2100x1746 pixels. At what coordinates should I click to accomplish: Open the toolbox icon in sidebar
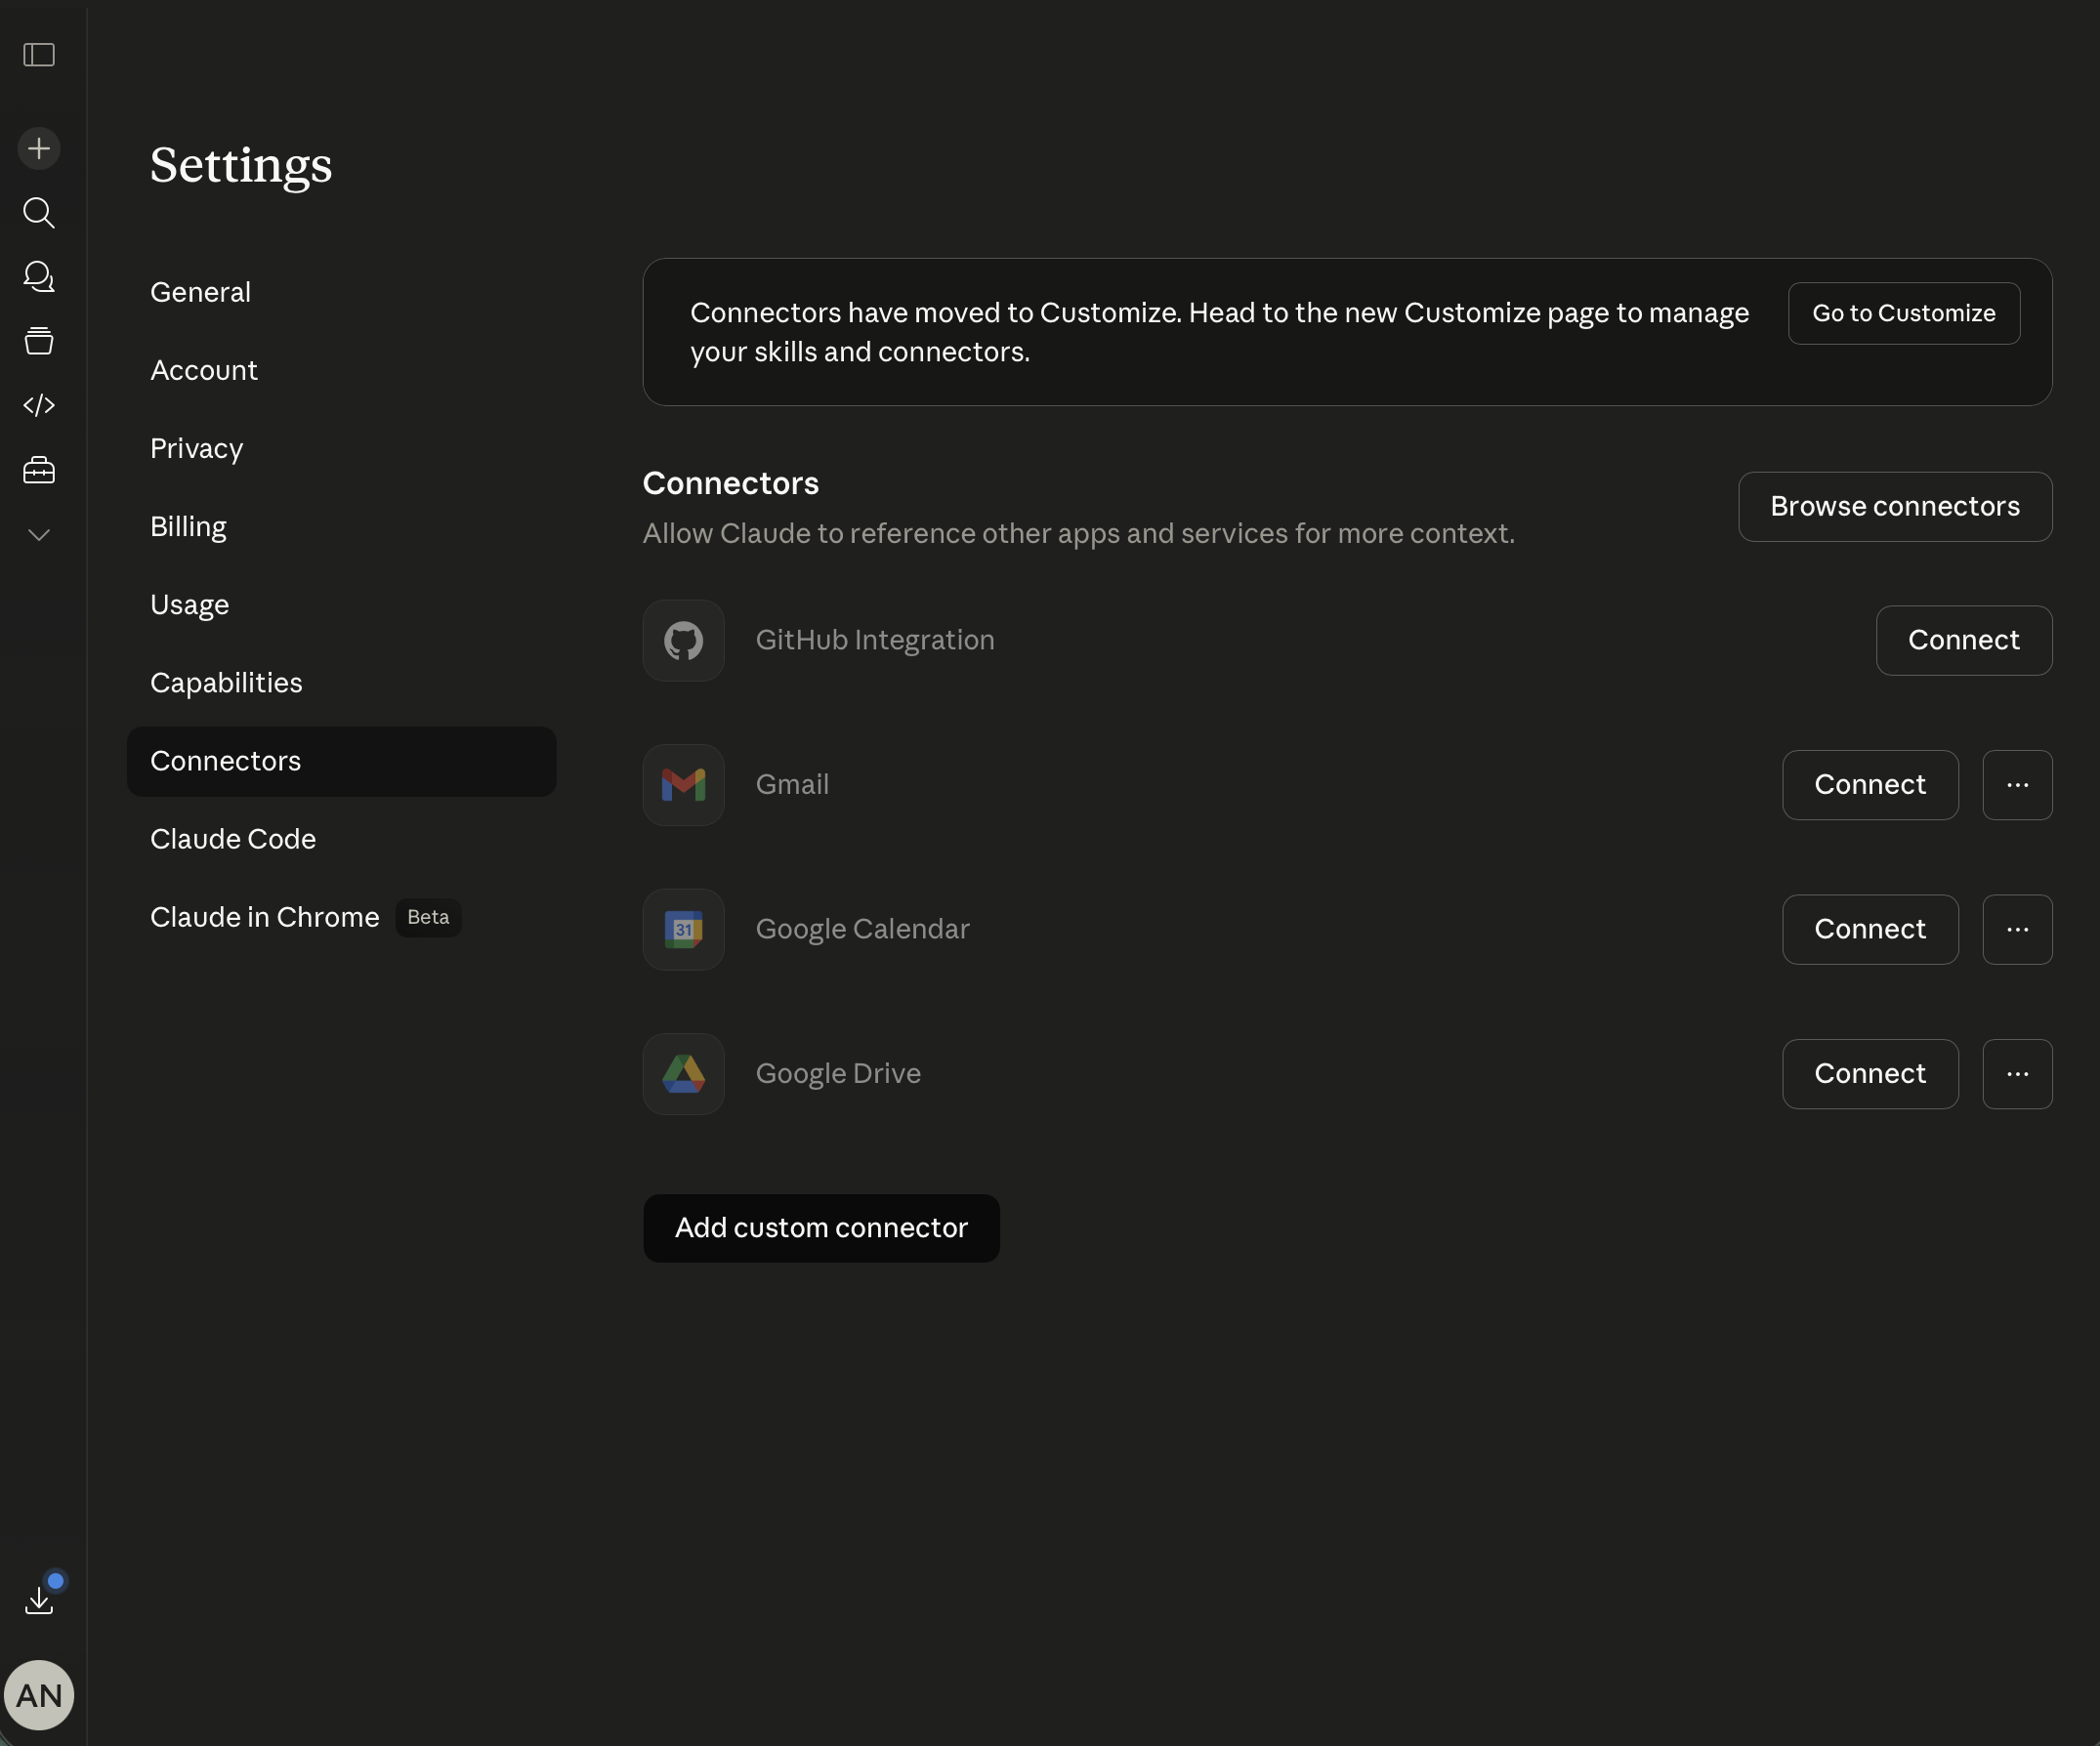pyautogui.click(x=38, y=470)
